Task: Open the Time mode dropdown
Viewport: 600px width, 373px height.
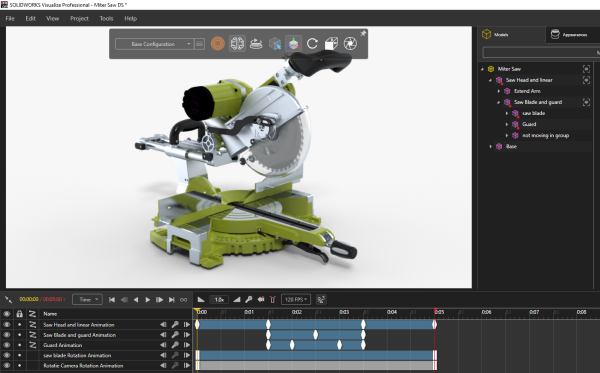Action: click(88, 300)
